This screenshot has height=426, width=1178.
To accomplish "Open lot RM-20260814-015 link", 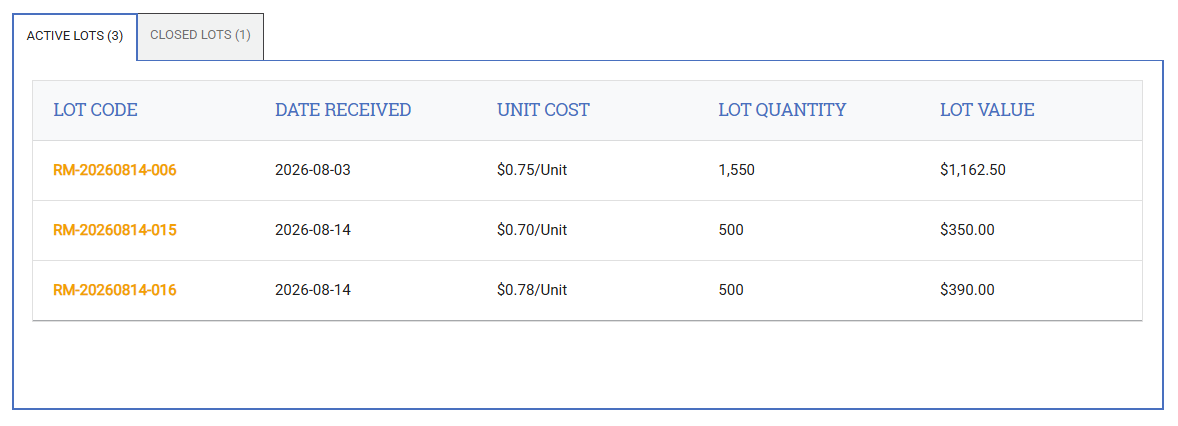I will 115,230.
